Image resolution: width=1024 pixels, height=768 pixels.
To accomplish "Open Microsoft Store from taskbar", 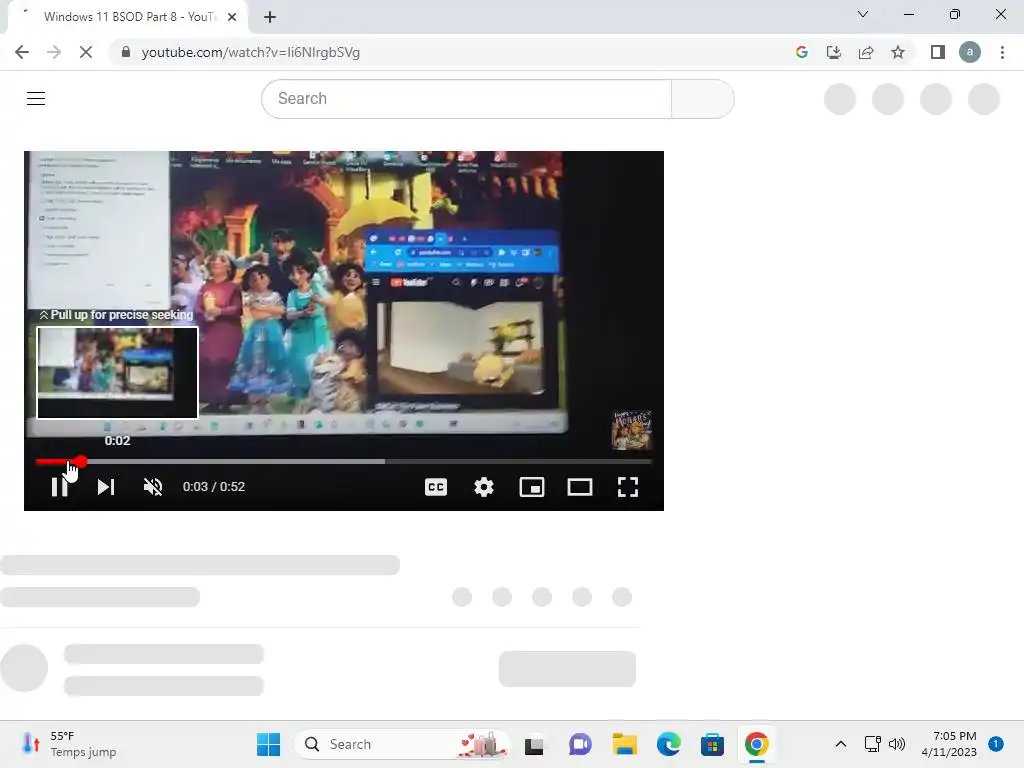I will [x=712, y=744].
